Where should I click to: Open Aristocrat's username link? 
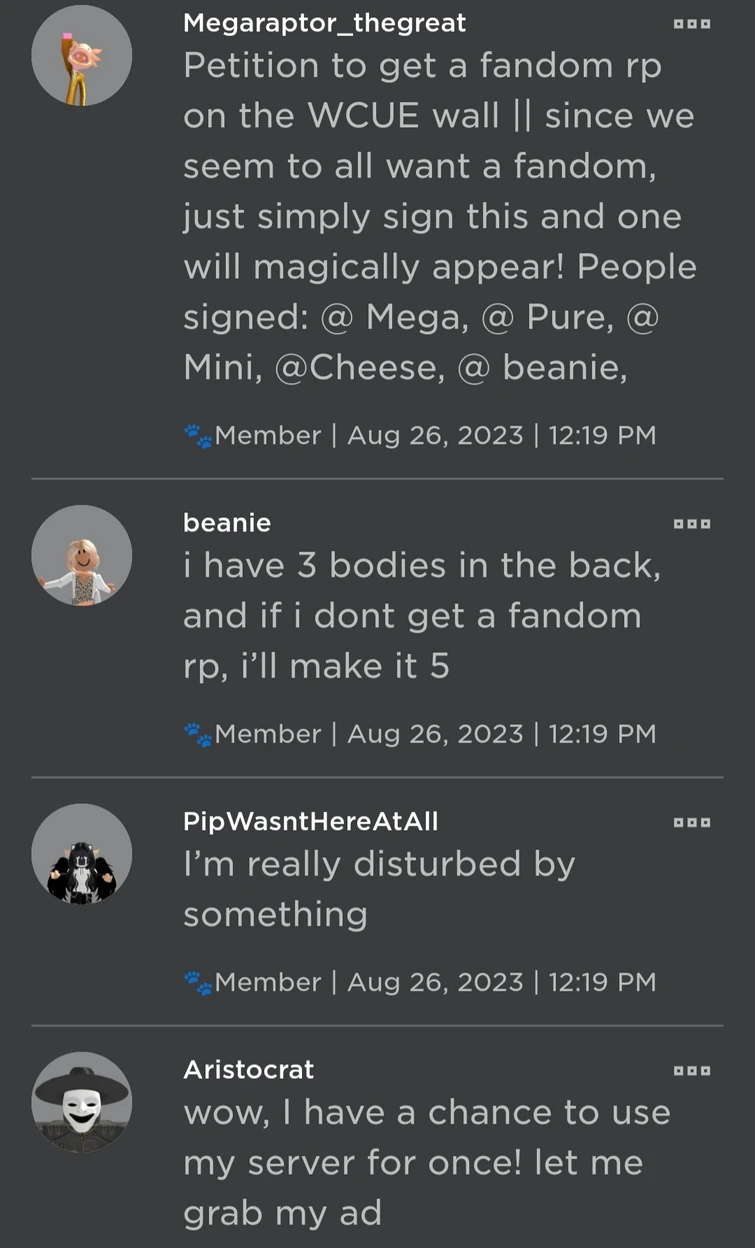coord(248,1069)
